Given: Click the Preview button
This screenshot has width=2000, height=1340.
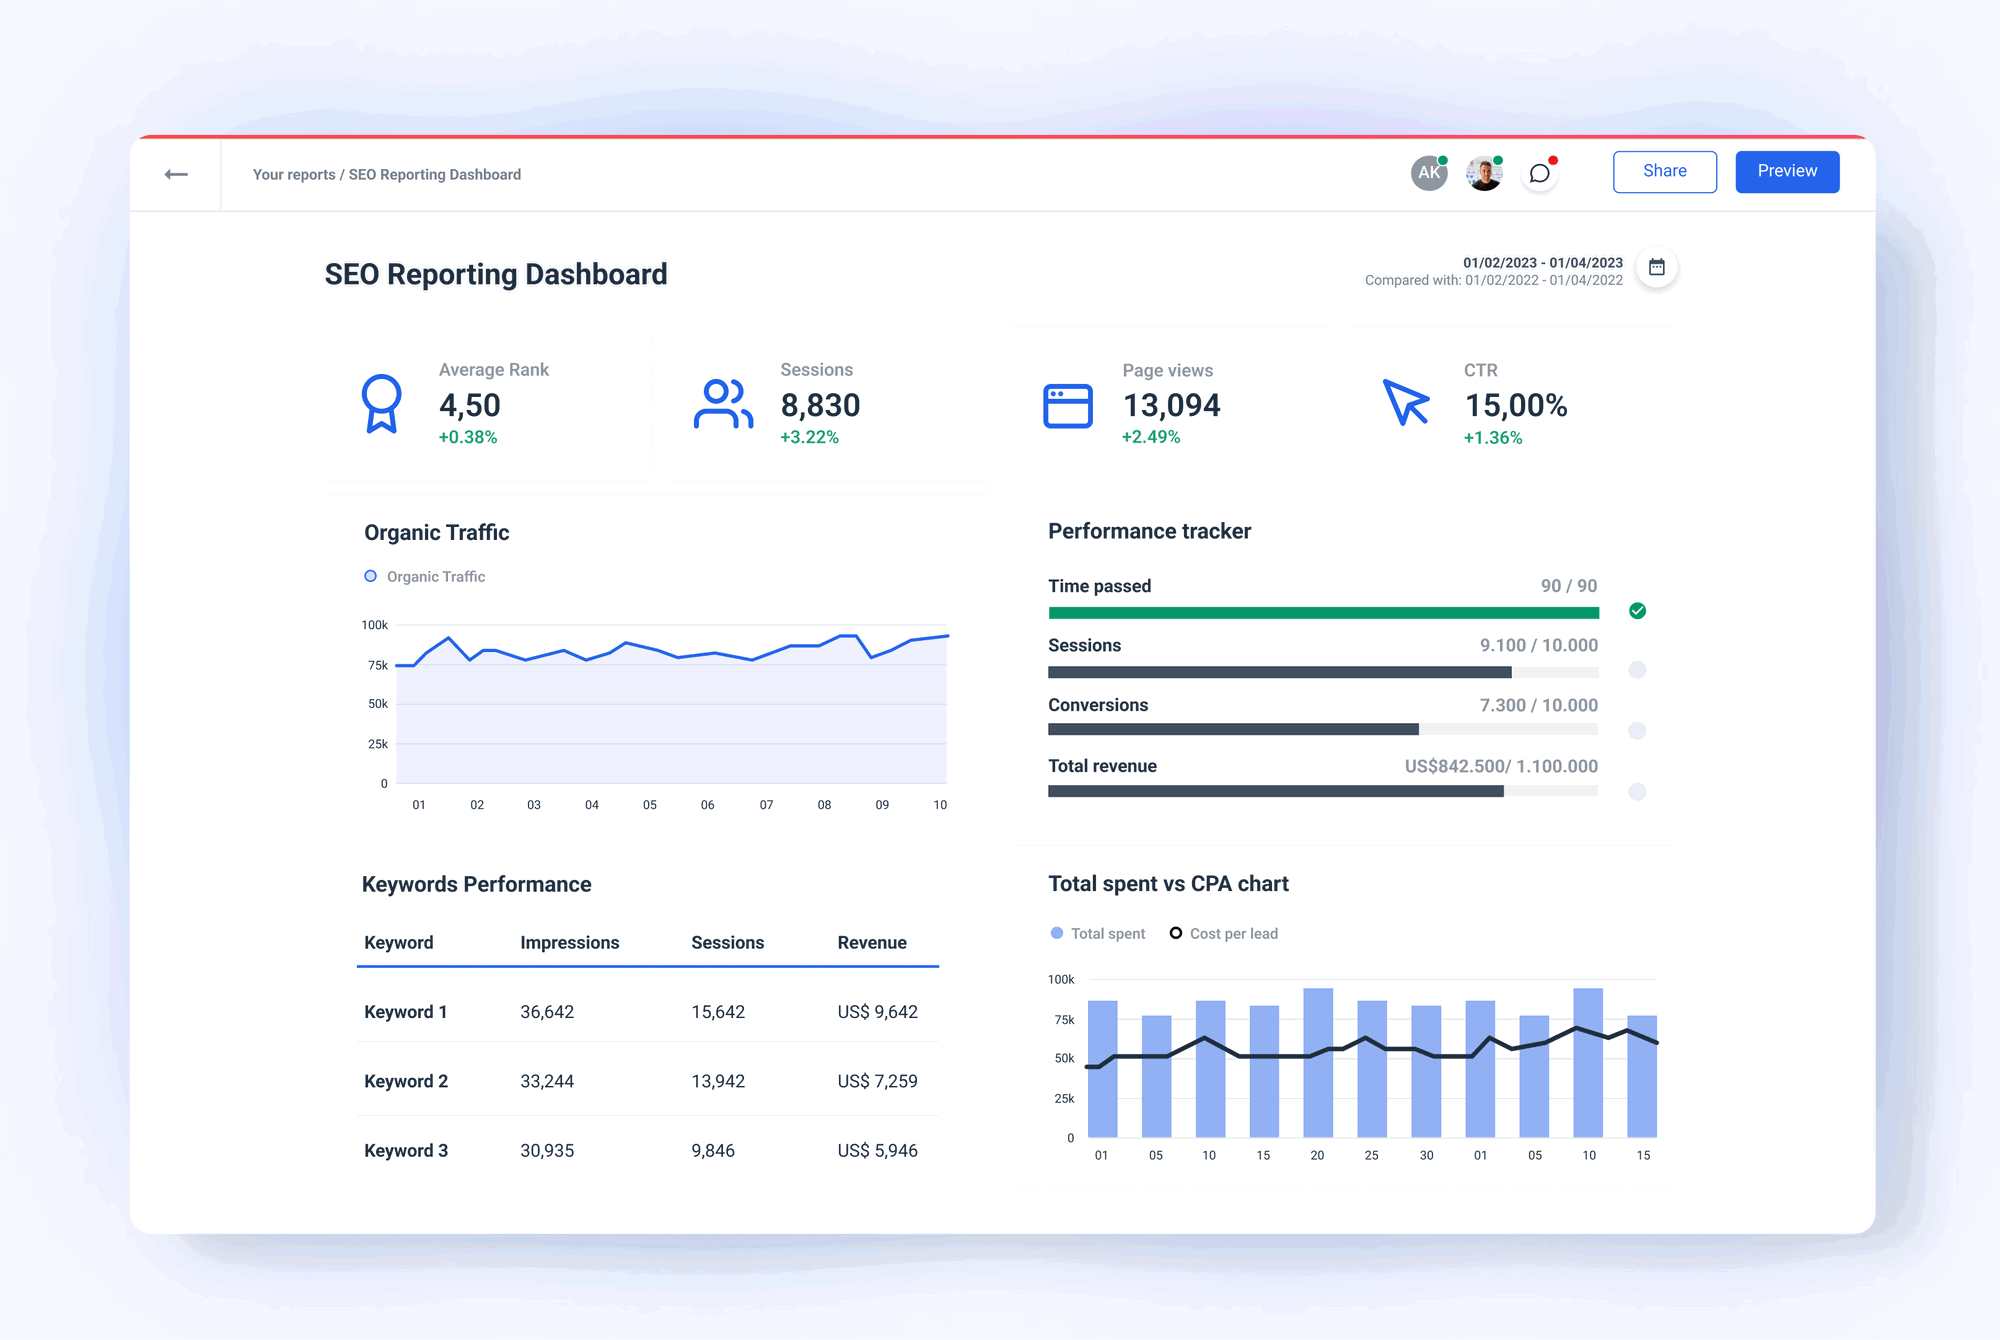Looking at the screenshot, I should (x=1787, y=171).
